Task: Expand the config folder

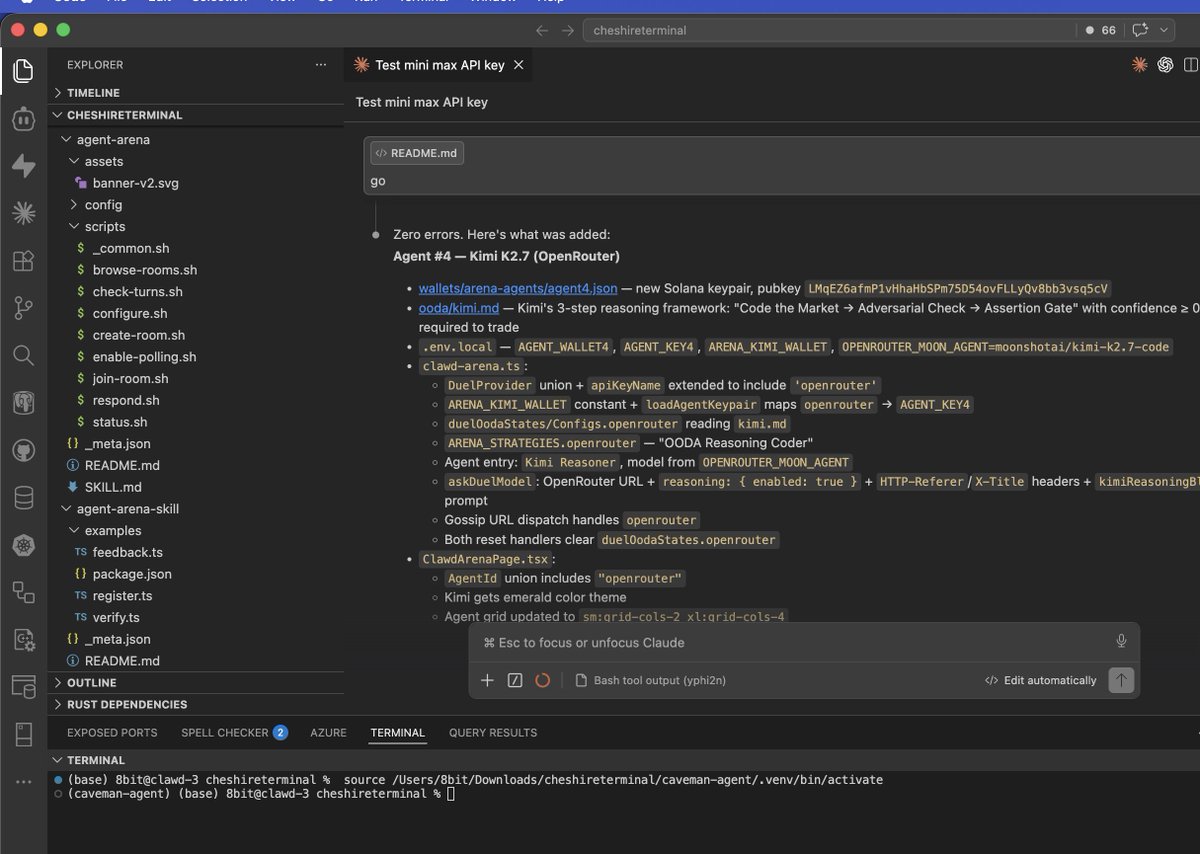Action: (x=196, y=205)
